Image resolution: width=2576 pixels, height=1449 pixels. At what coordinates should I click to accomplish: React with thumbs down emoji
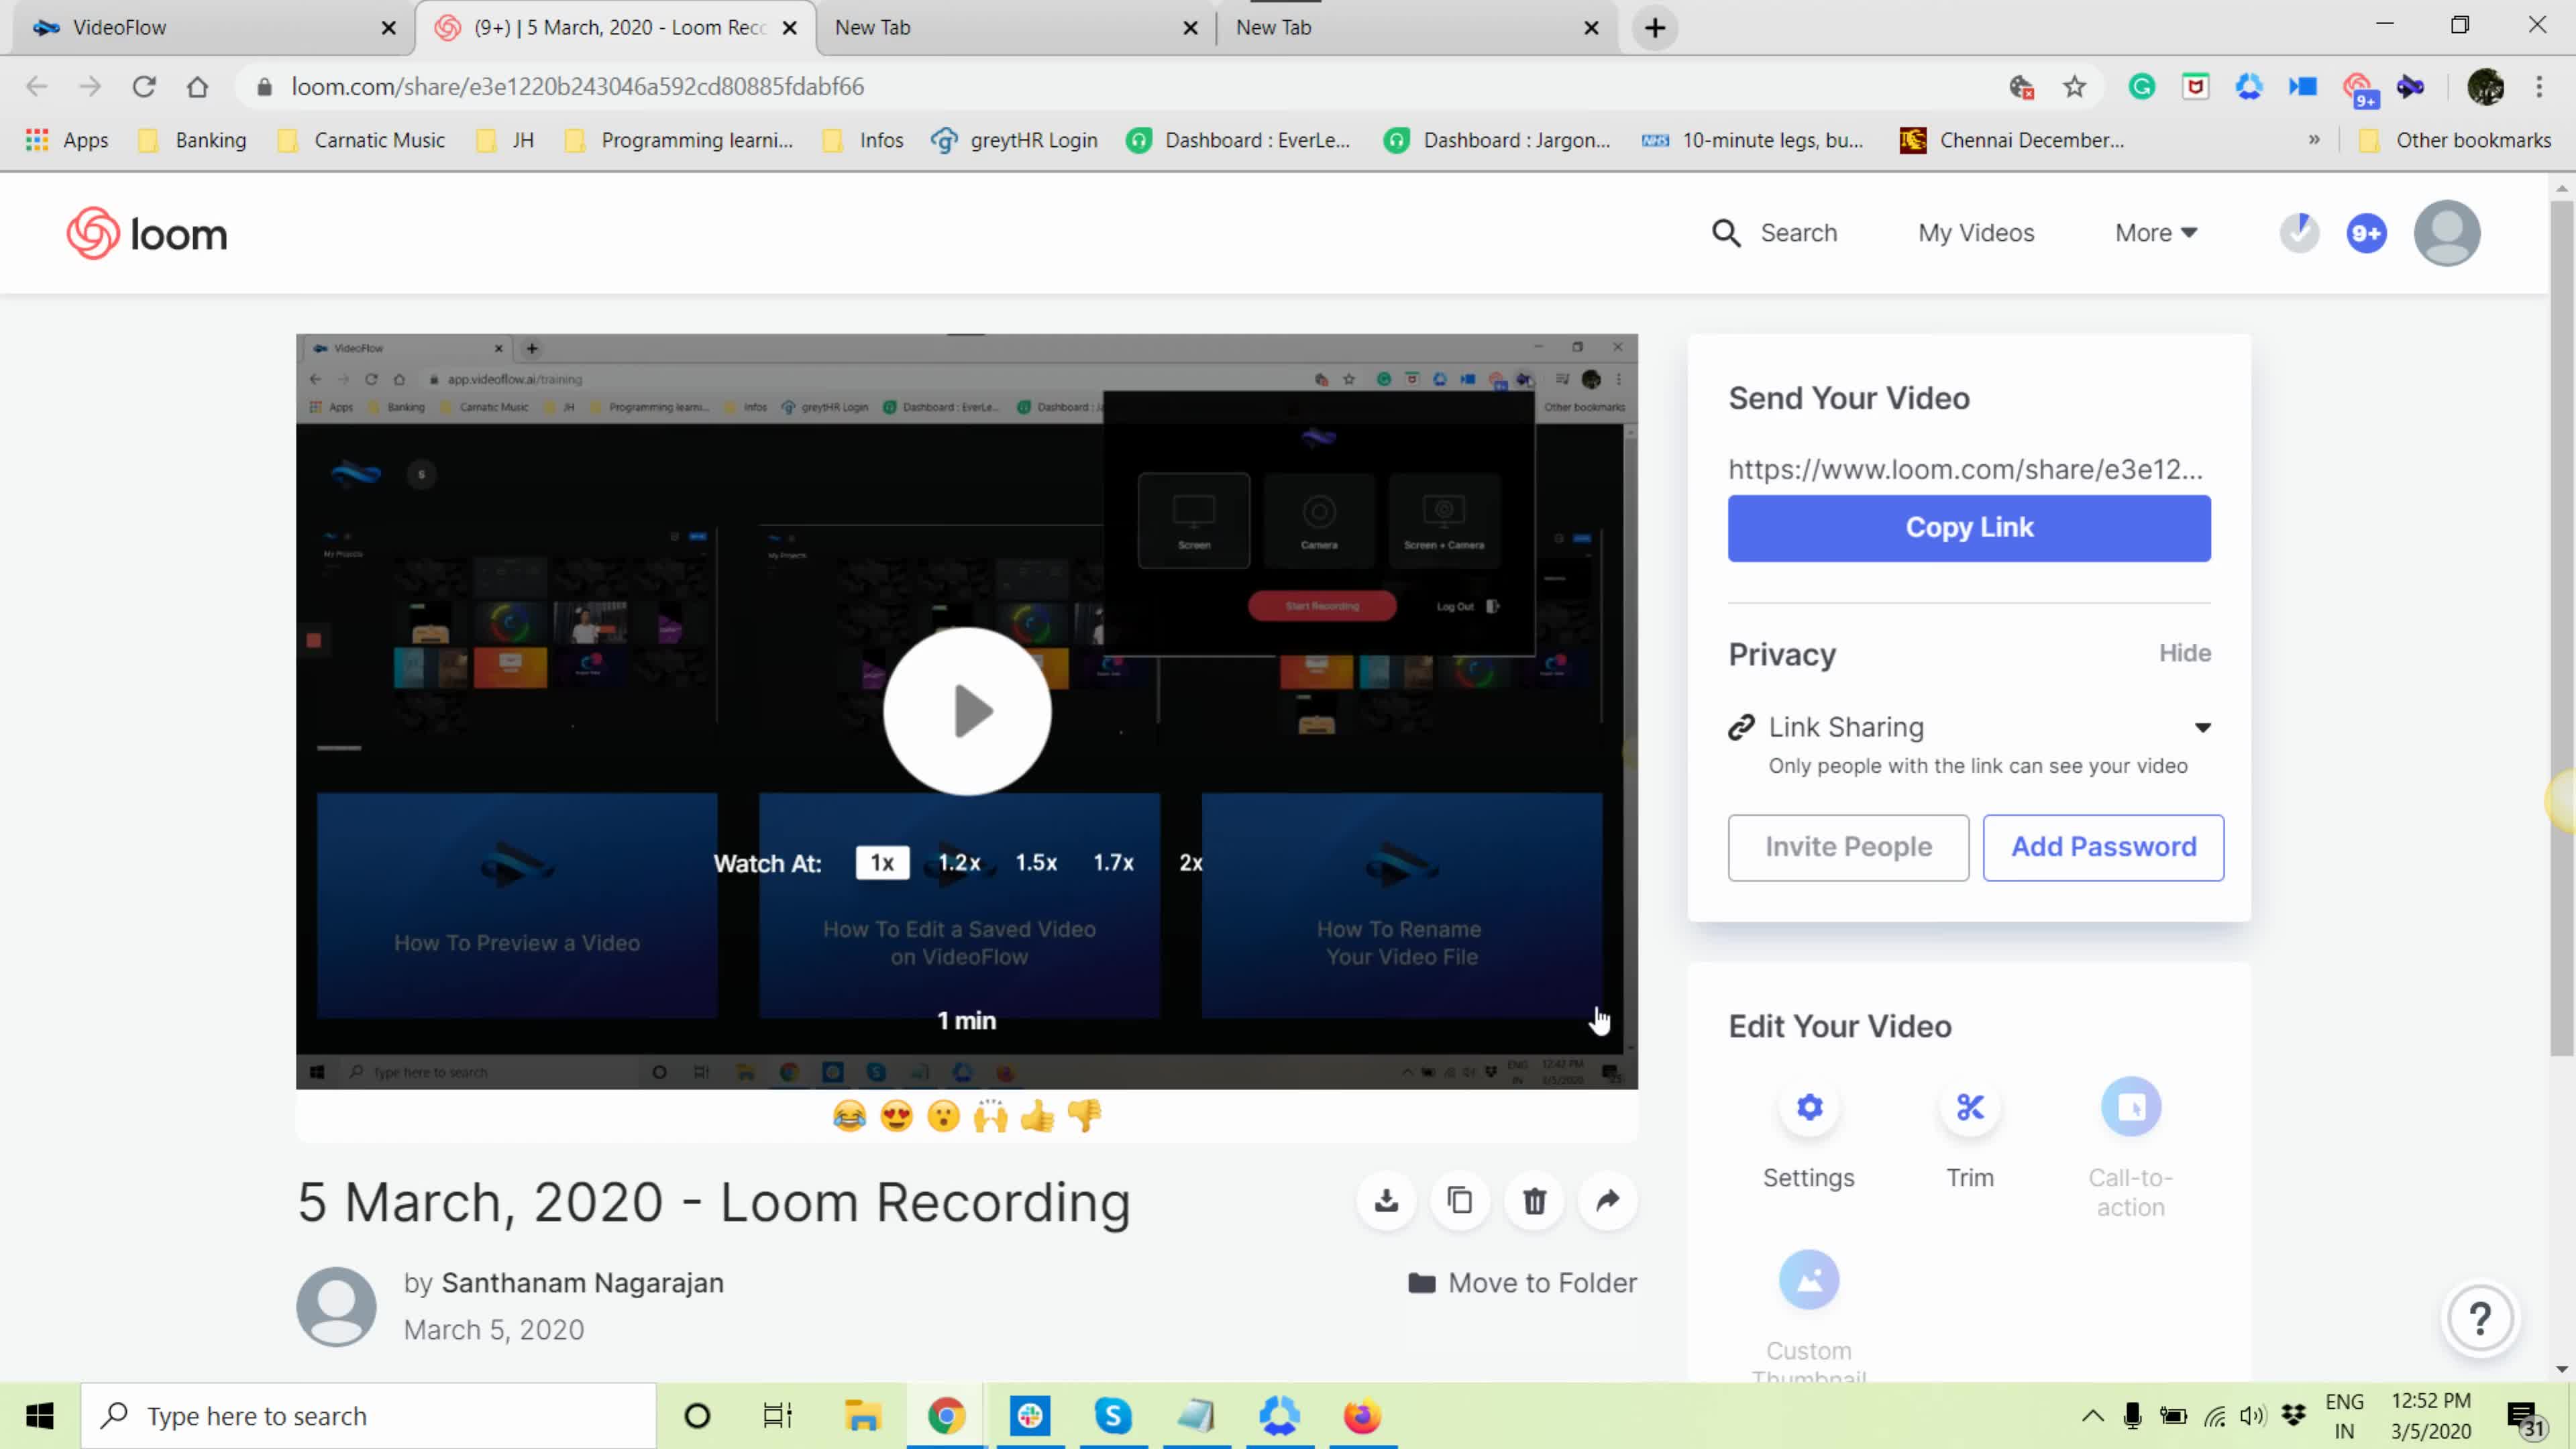[x=1085, y=1116]
